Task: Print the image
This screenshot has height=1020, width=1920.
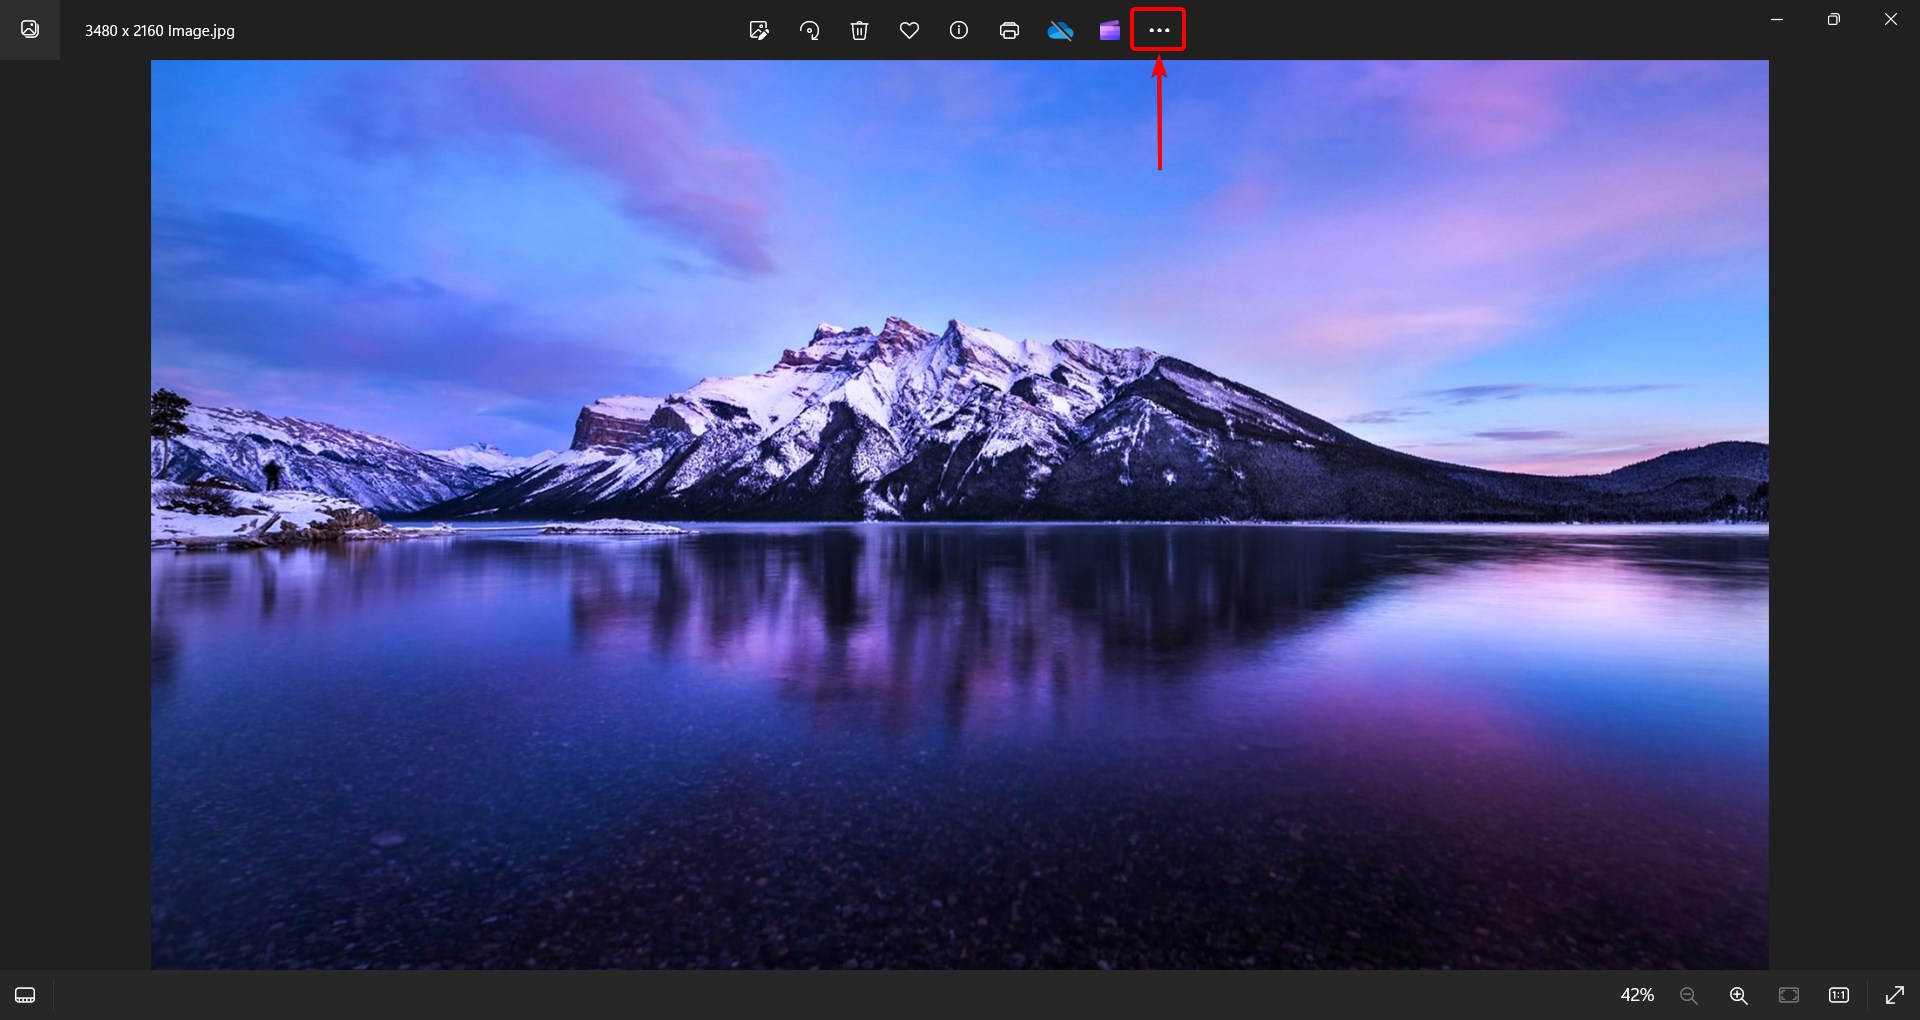Action: (1009, 30)
